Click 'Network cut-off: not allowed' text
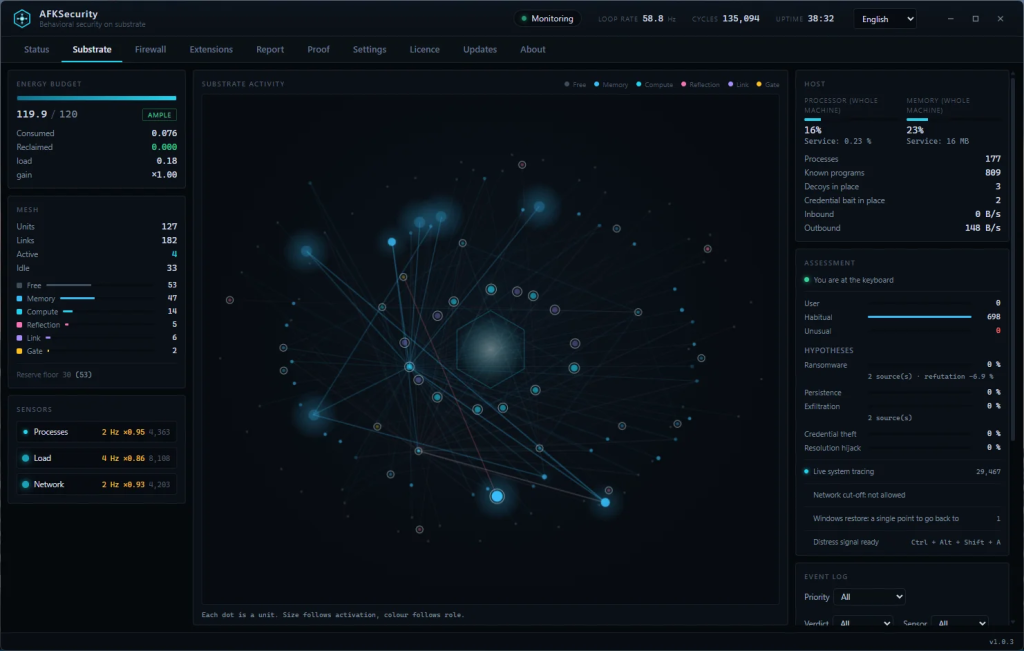 859,495
